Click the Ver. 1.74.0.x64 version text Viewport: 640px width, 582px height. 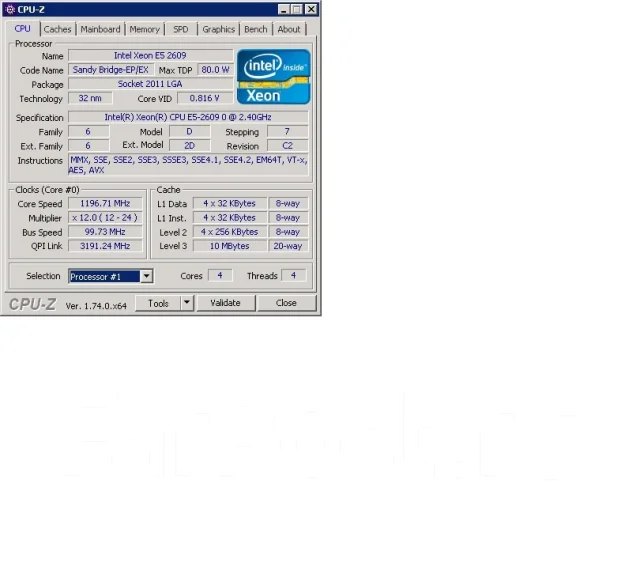[96, 306]
